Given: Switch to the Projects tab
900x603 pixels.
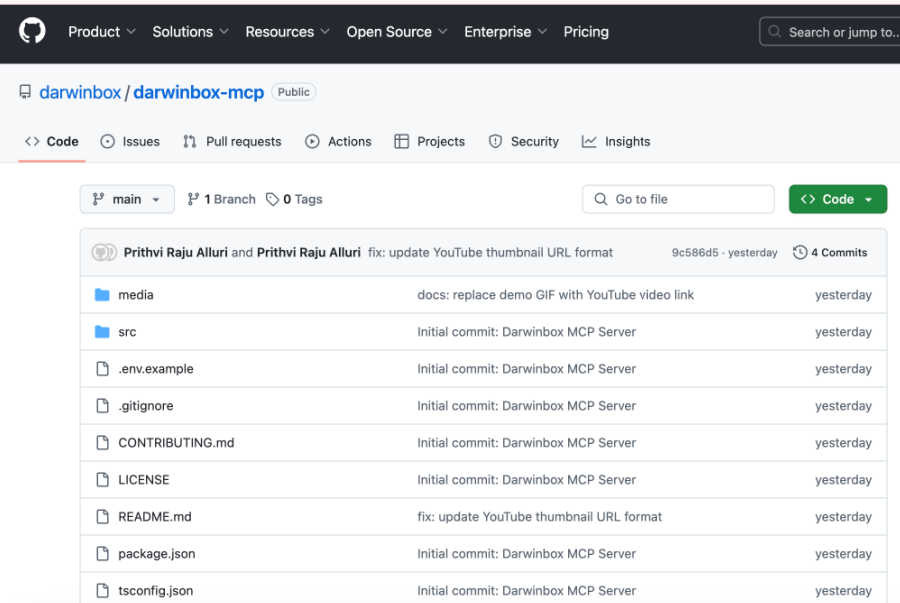Looking at the screenshot, I should (430, 142).
